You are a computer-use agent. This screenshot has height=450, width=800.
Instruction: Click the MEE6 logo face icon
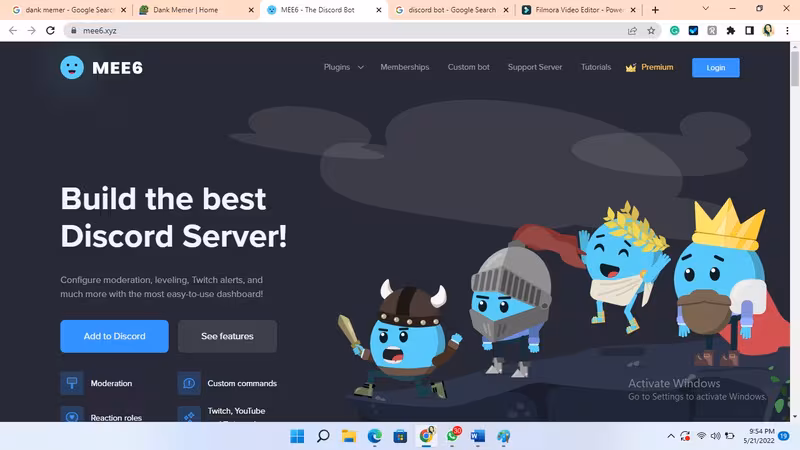click(72, 67)
